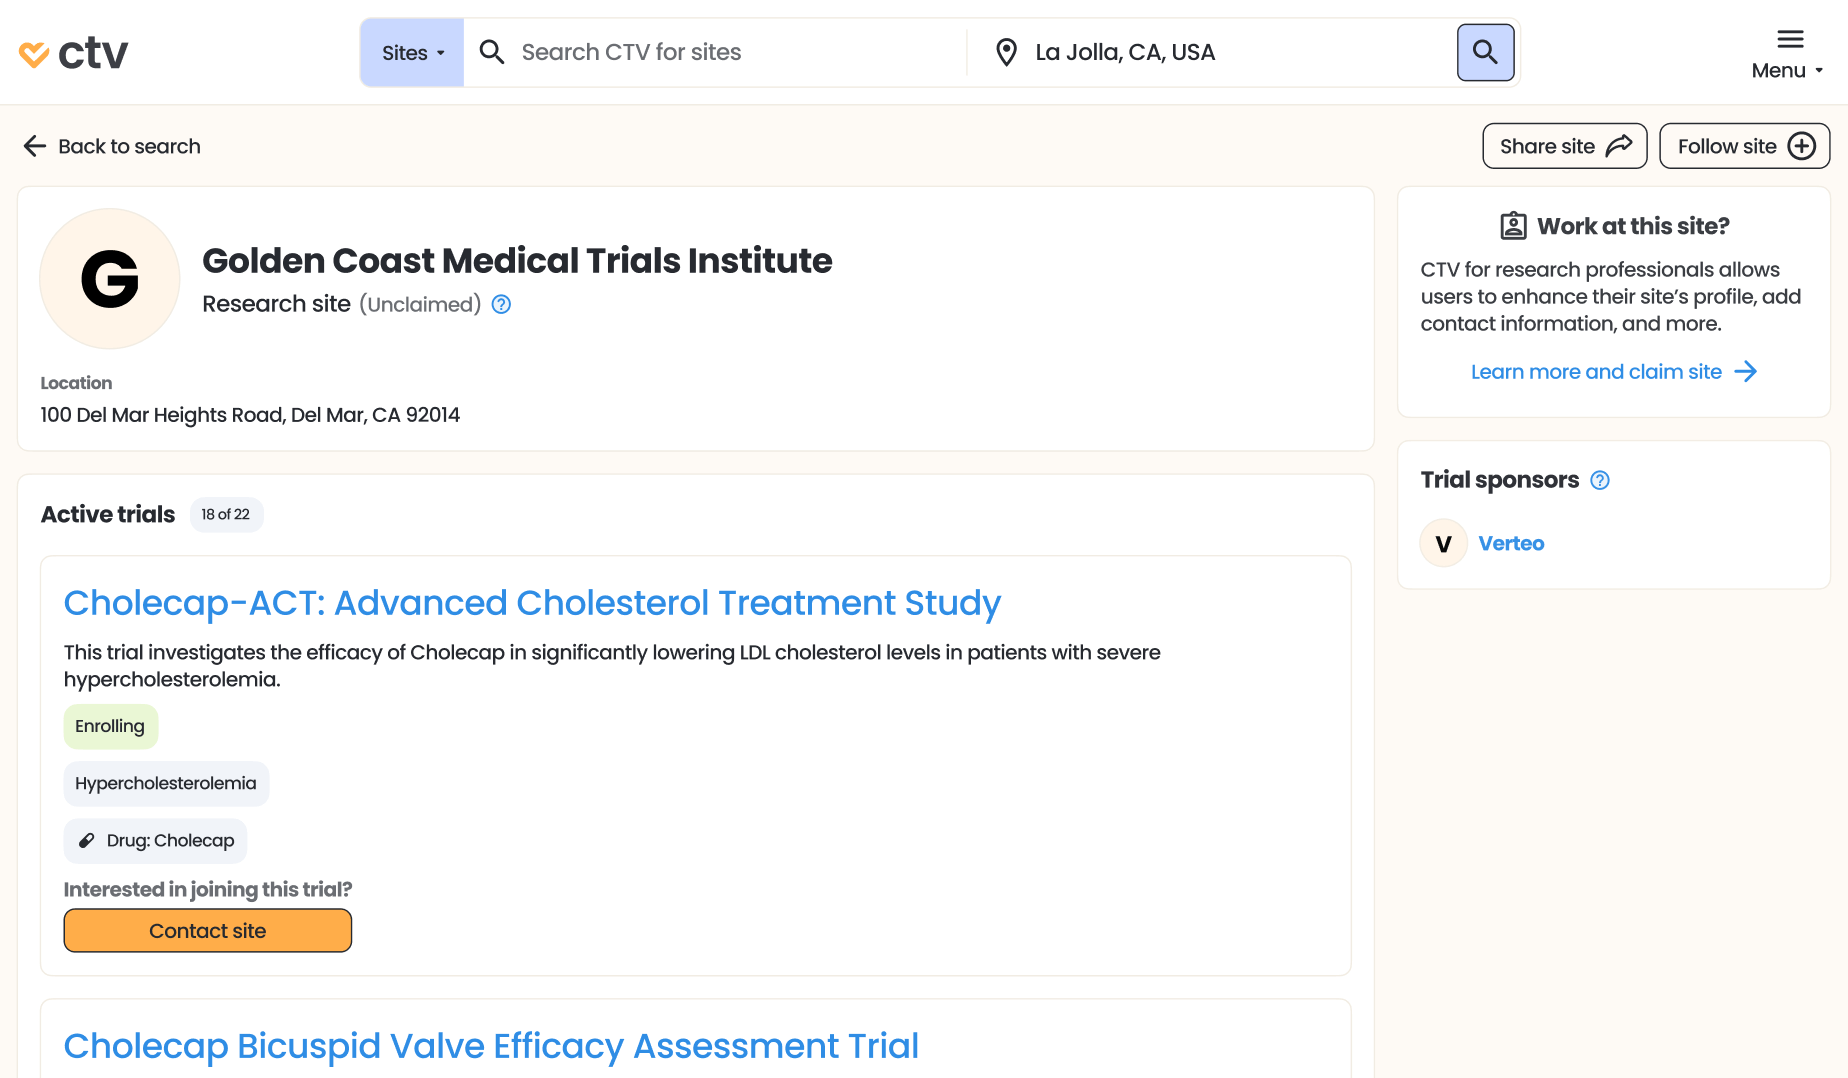Click the Golden Coast site avatar
1848x1078 pixels.
coord(110,279)
